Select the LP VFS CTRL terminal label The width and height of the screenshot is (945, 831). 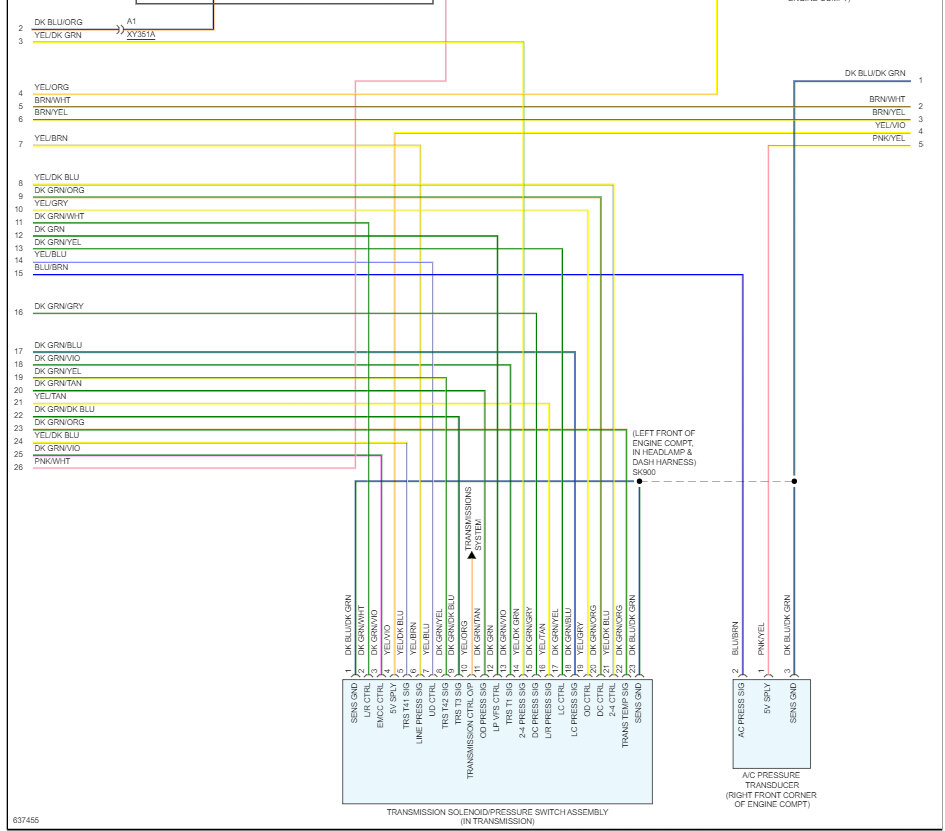(497, 706)
